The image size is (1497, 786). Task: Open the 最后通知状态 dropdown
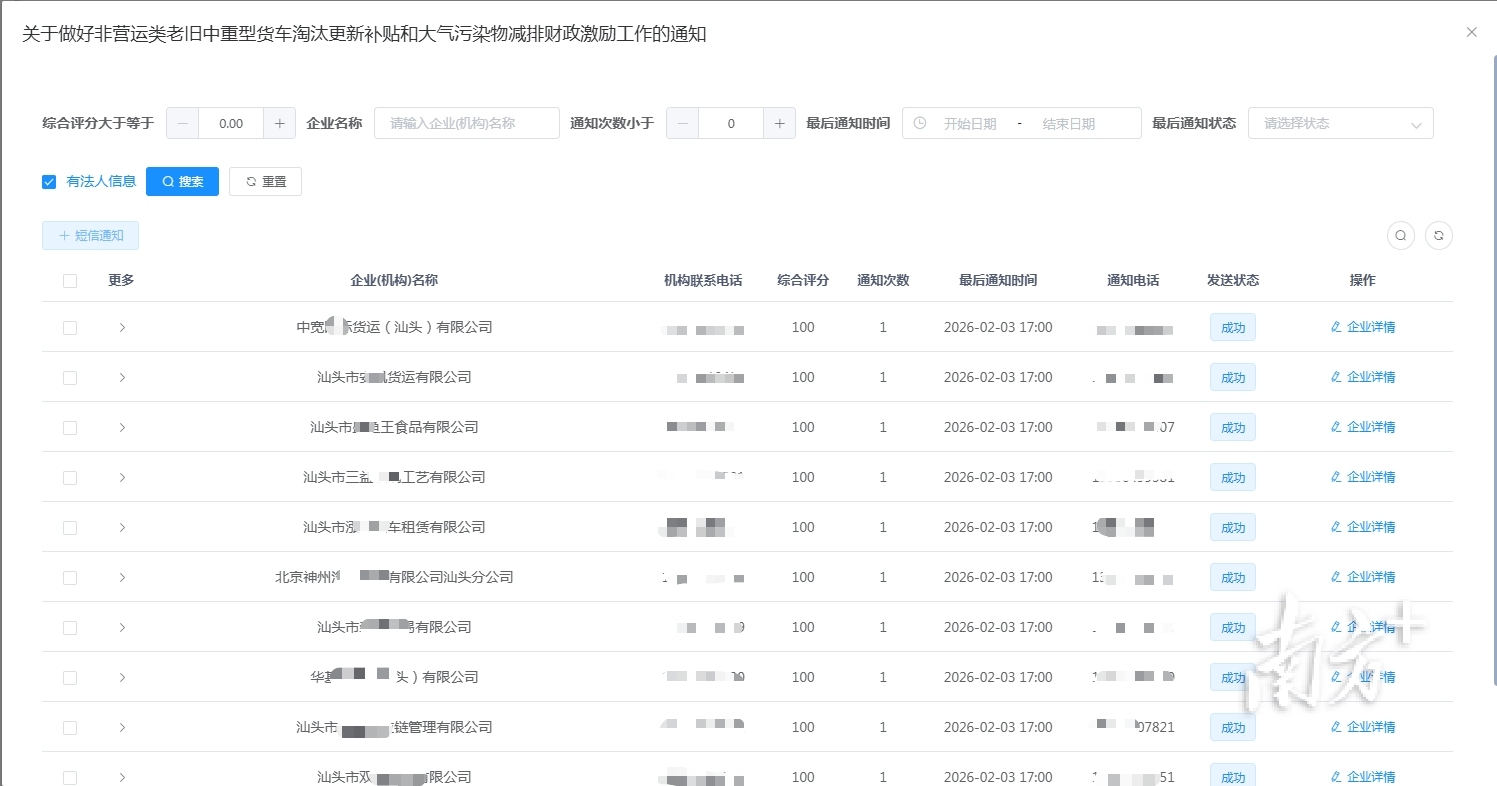pyautogui.click(x=1340, y=123)
